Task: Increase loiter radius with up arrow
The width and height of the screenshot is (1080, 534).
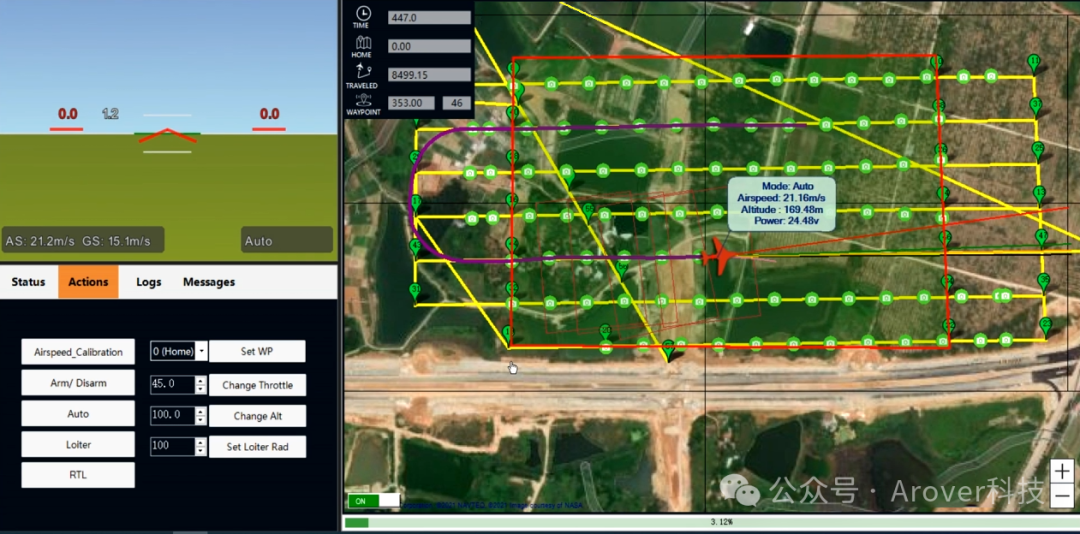Action: (201, 442)
